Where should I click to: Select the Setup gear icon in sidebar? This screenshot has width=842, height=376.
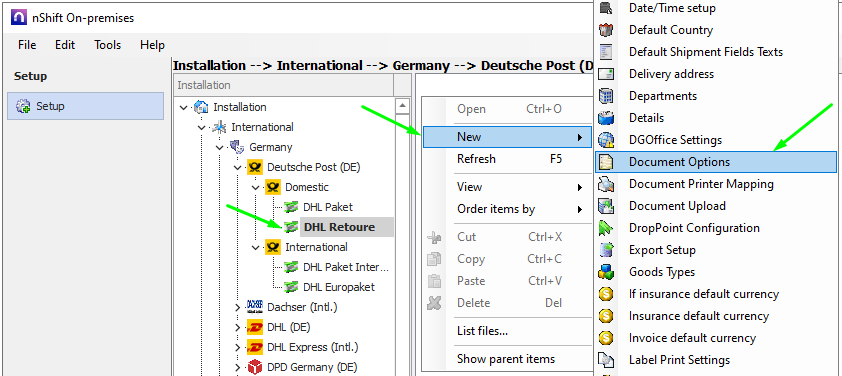[x=24, y=106]
